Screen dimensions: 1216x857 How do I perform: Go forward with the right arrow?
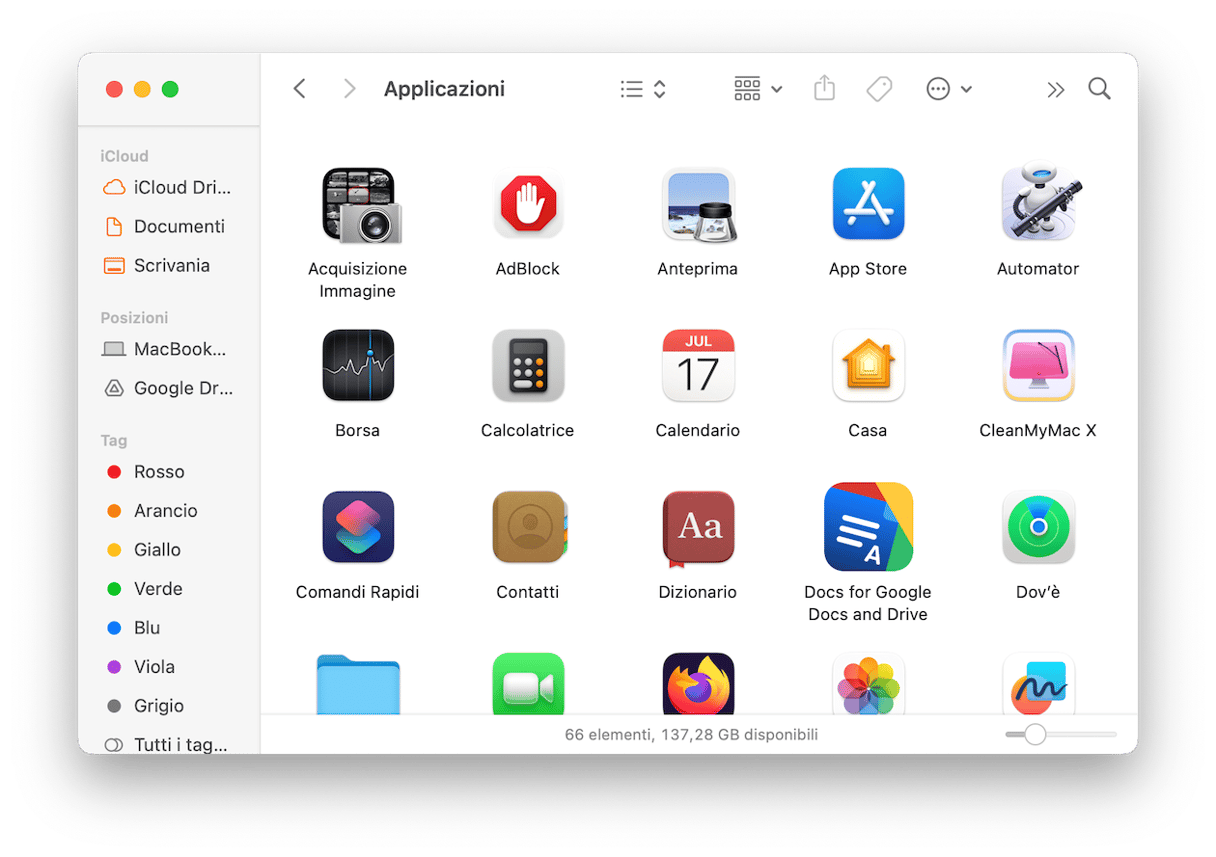(x=349, y=89)
